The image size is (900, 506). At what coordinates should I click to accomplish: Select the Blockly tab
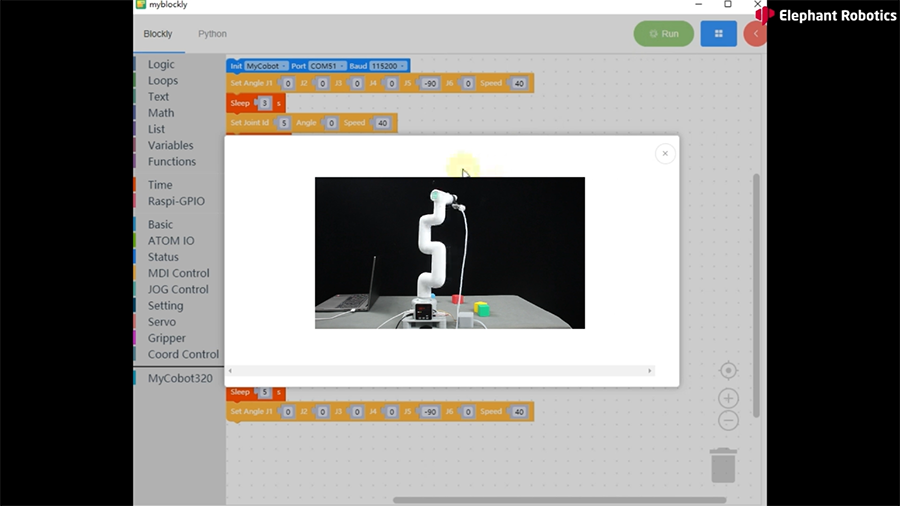point(158,34)
